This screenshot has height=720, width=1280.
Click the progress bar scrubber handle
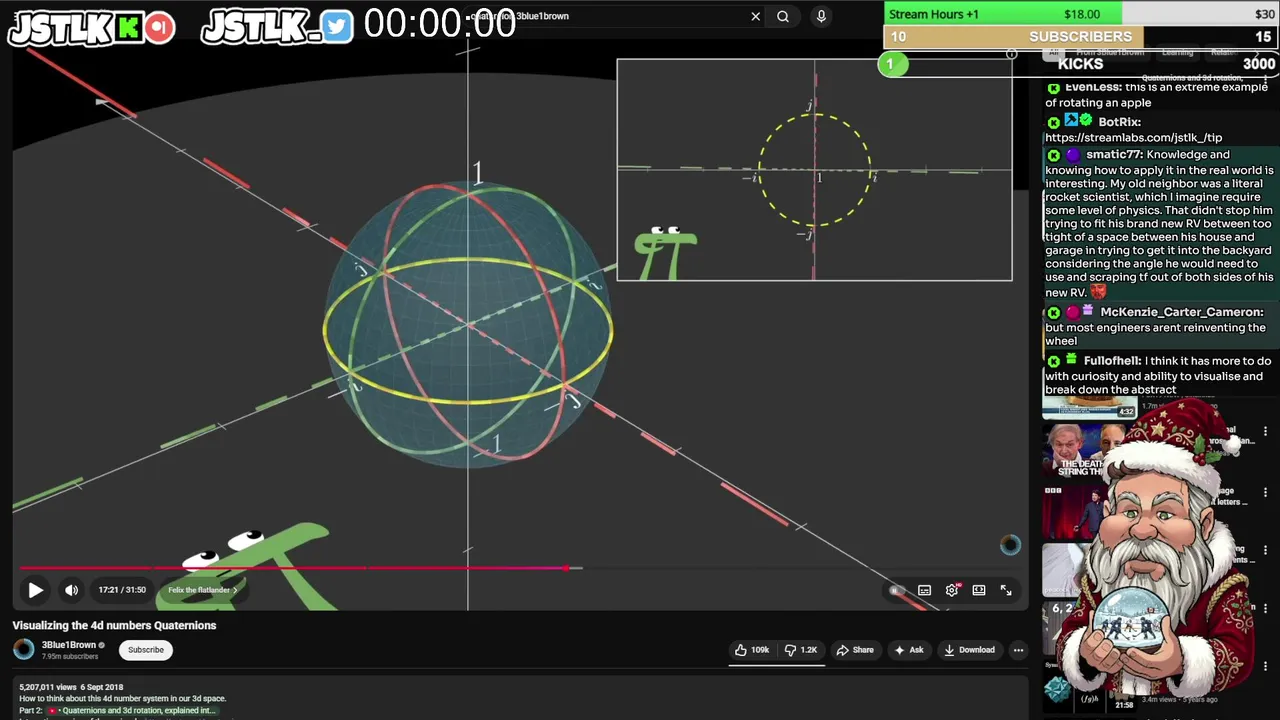(565, 568)
